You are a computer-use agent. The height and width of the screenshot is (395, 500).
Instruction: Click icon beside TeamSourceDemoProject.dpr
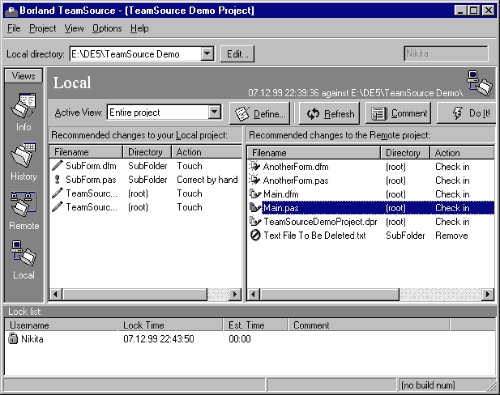point(255,221)
